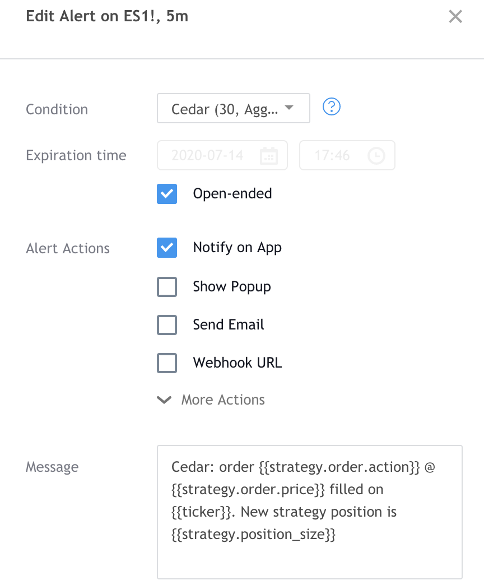Expand the More Actions section
Screen dimensions: 484x585
pyautogui.click(x=211, y=400)
